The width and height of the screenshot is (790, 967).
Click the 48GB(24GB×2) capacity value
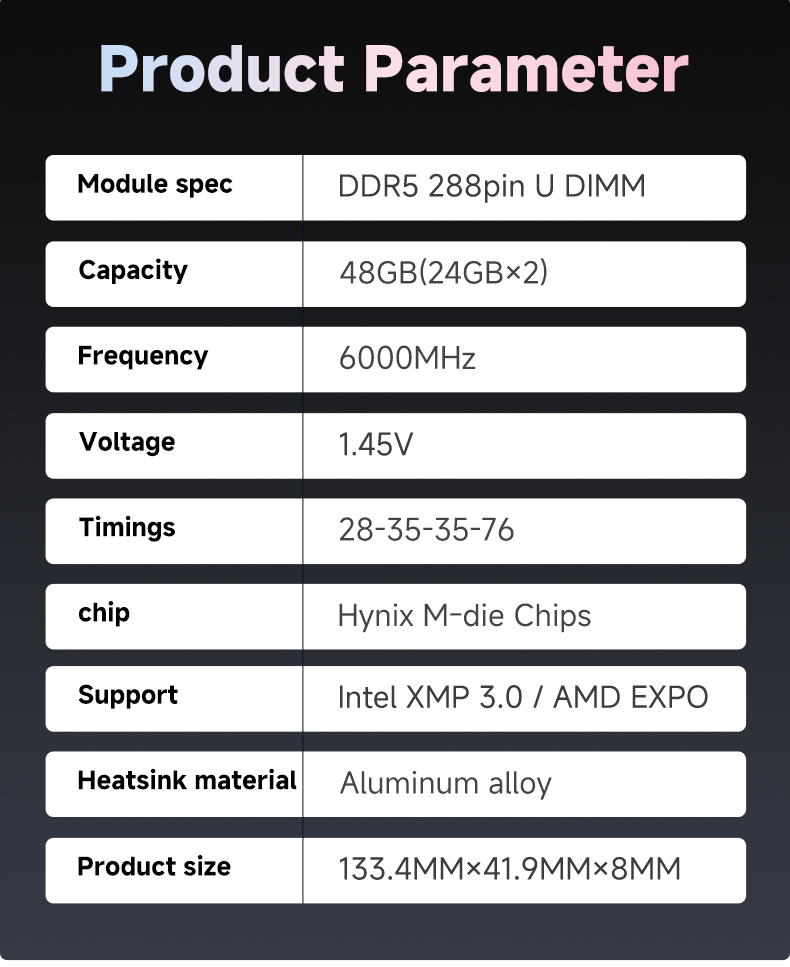coord(443,273)
